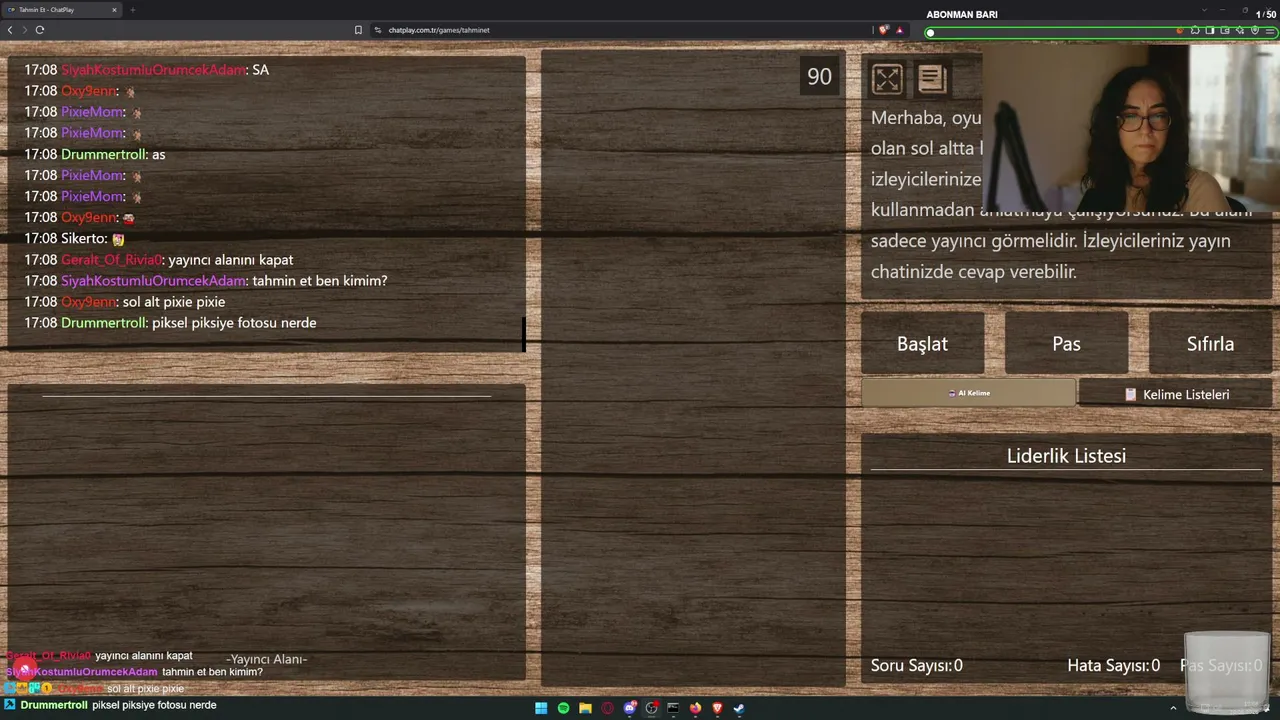Open the tab search dropdown chevron
Screen dimensions: 1280x720
1204,10
